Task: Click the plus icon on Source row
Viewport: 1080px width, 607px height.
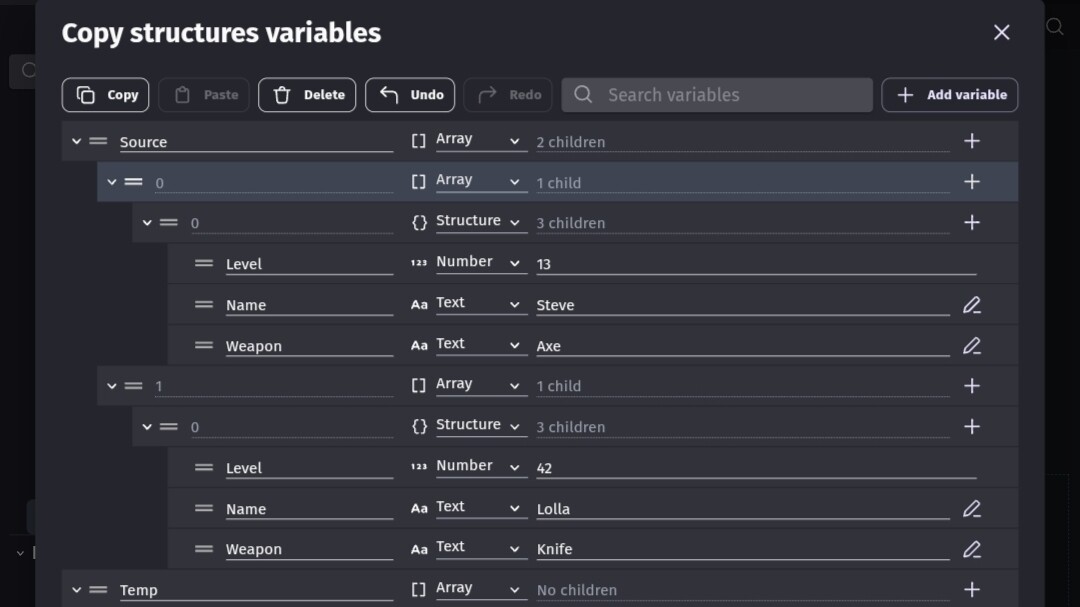Action: click(971, 141)
